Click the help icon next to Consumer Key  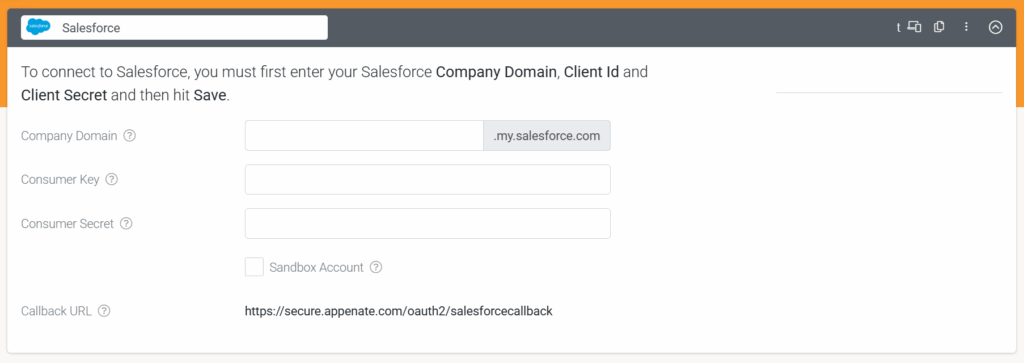coord(112,180)
